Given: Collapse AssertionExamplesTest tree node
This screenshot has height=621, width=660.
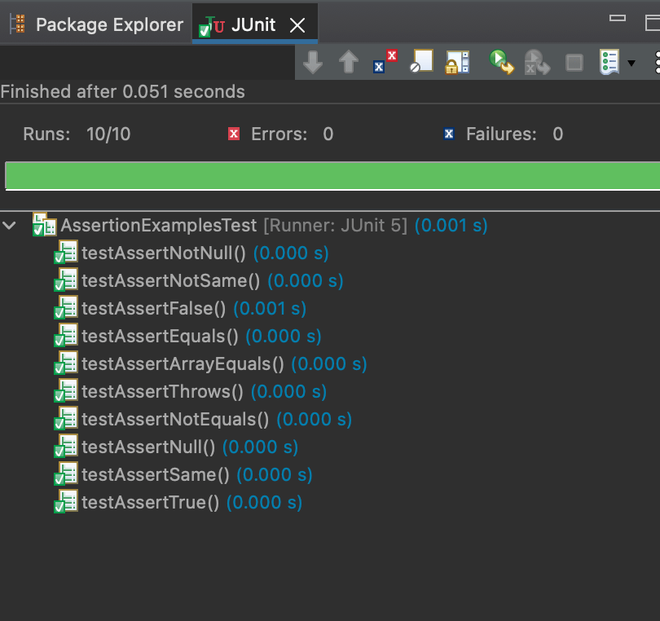Looking at the screenshot, I should point(9,225).
